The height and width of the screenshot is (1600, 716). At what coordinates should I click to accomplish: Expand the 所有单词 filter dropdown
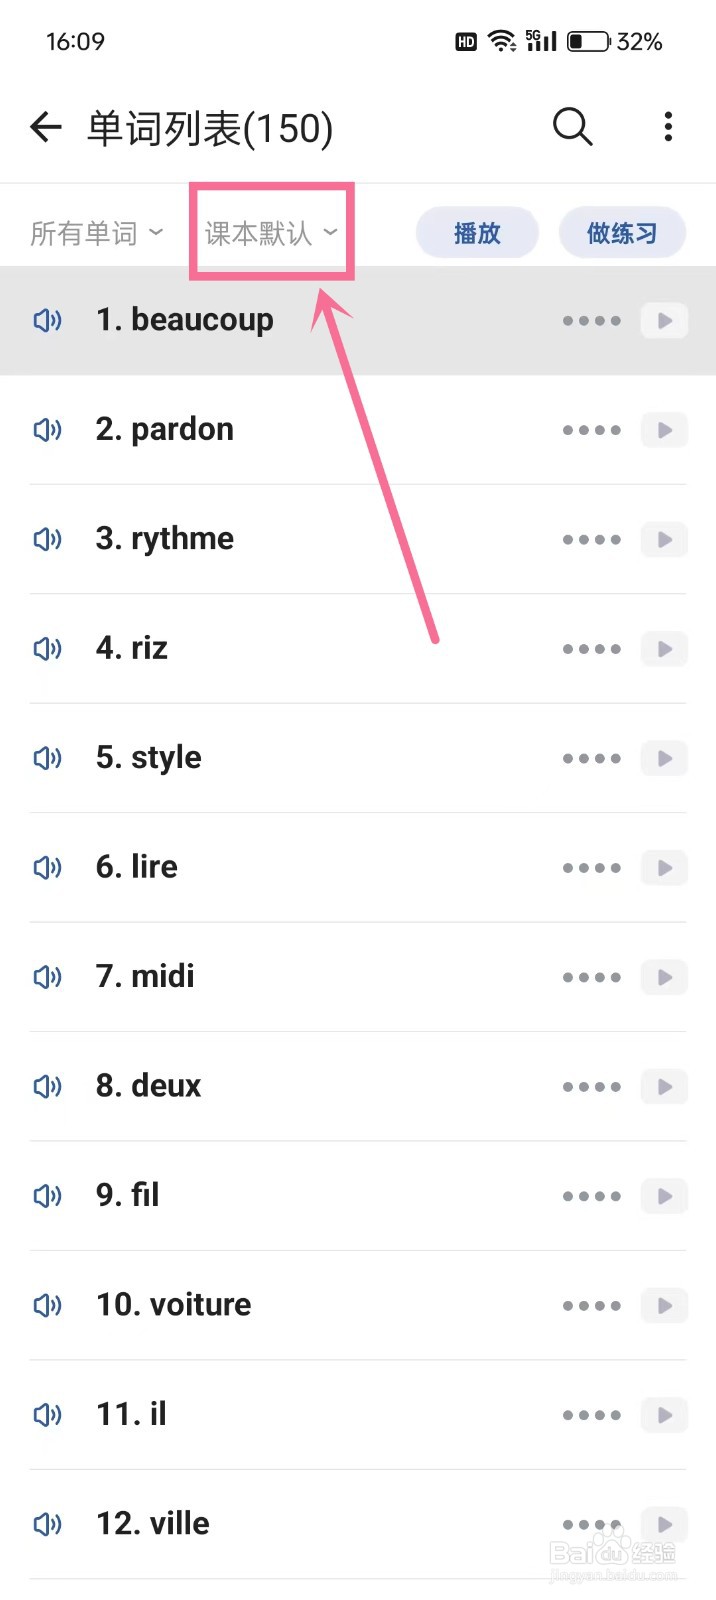point(96,233)
